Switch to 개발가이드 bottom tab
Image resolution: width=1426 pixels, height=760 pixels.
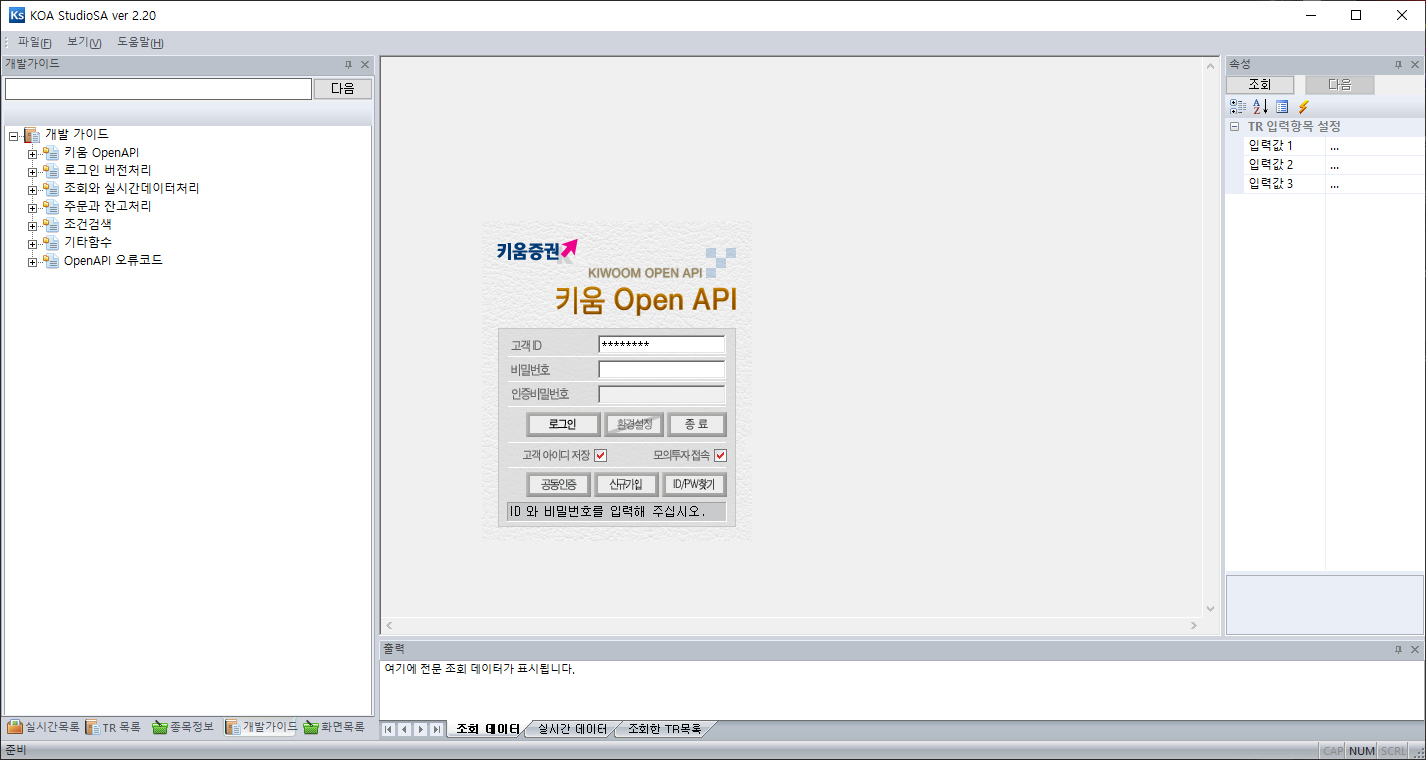click(x=261, y=727)
